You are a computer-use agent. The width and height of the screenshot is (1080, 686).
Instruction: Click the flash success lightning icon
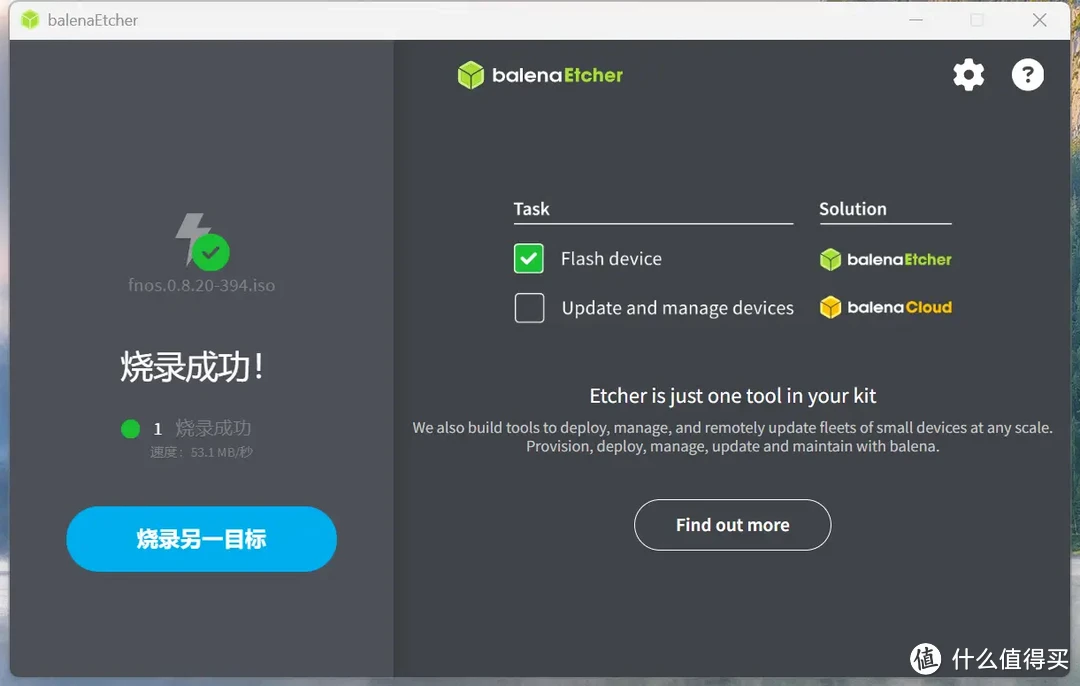[x=201, y=241]
